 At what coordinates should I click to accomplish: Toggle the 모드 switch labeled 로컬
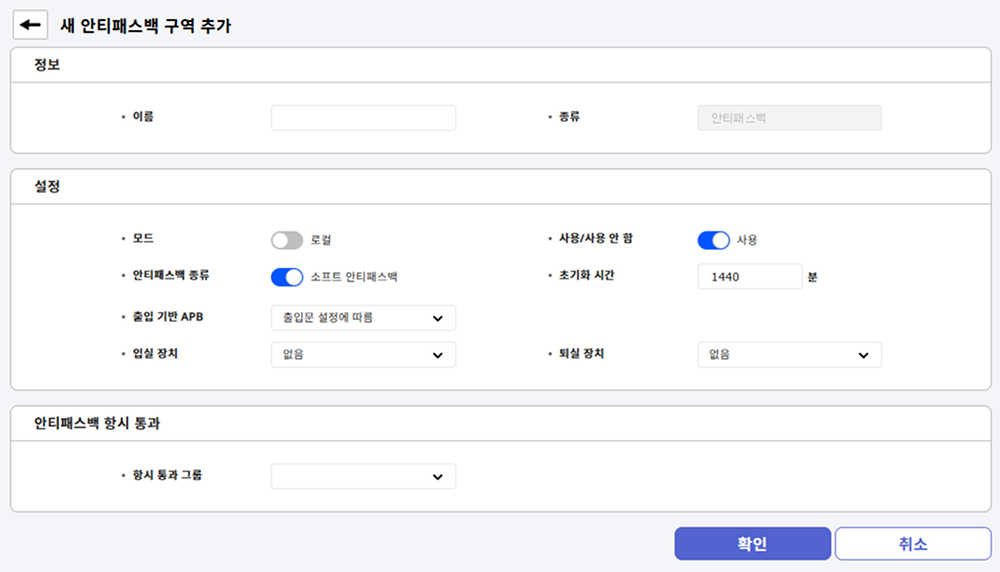tap(286, 240)
